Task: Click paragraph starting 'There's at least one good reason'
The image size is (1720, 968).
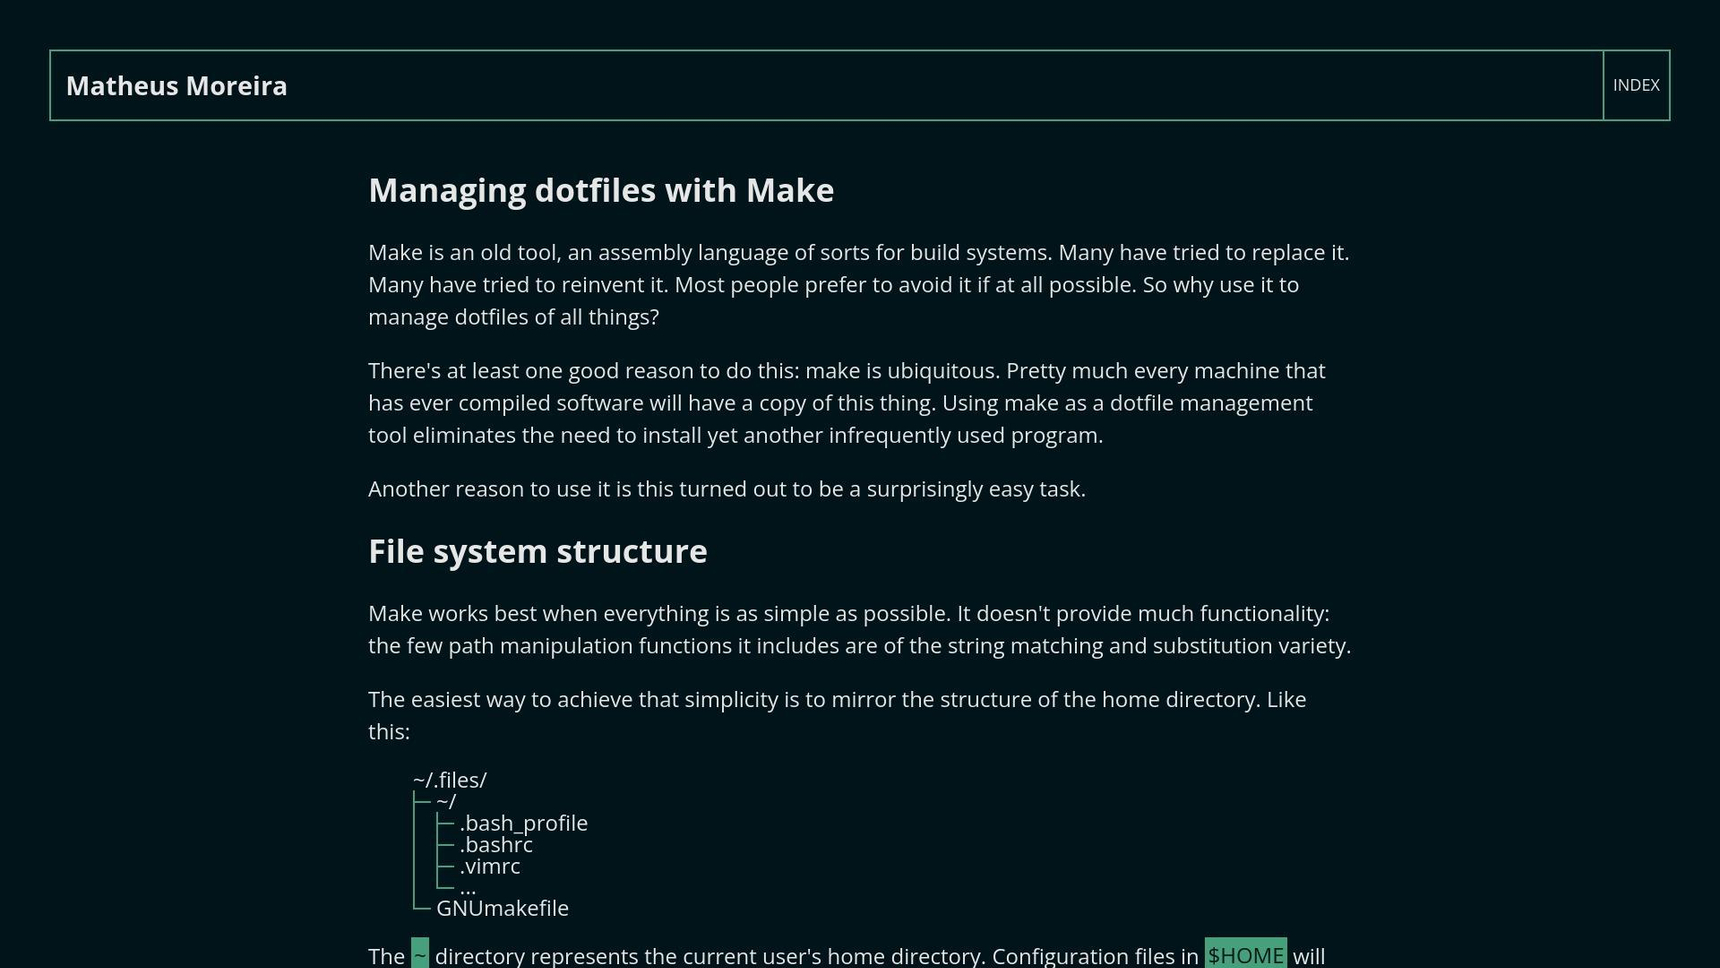Action: [860, 402]
